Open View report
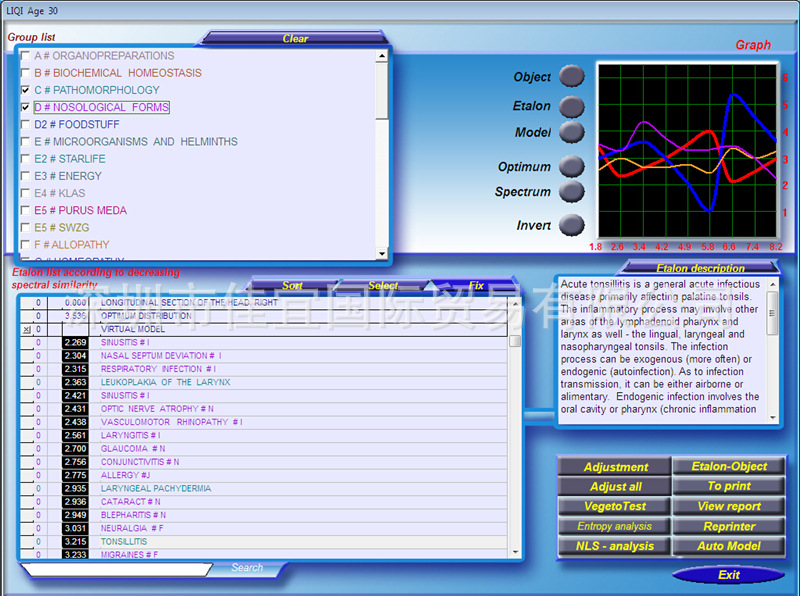The image size is (800, 596). [x=729, y=506]
